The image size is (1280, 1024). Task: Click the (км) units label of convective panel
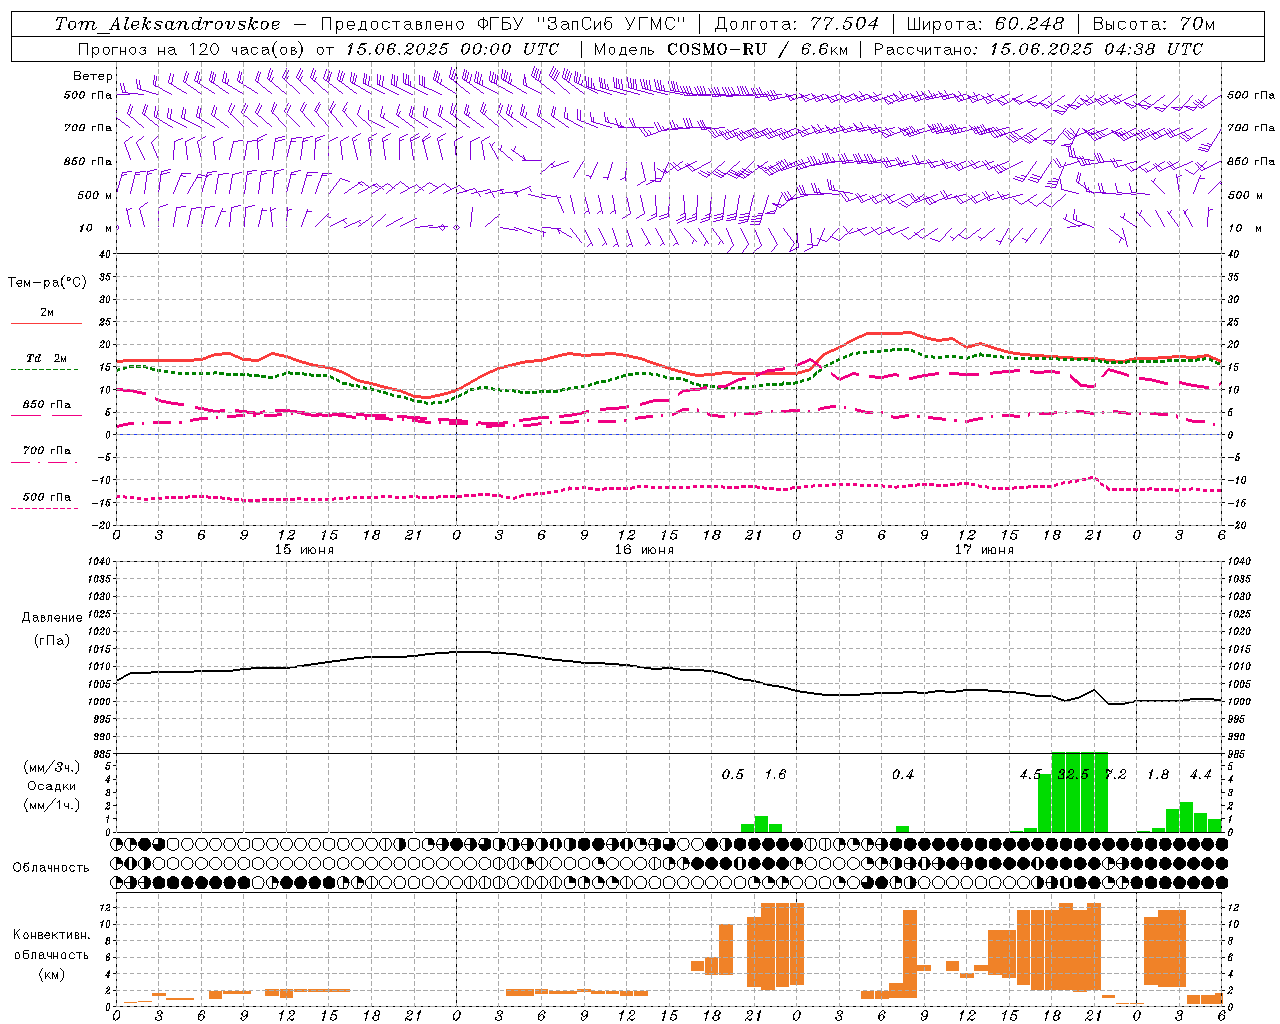coord(51,974)
